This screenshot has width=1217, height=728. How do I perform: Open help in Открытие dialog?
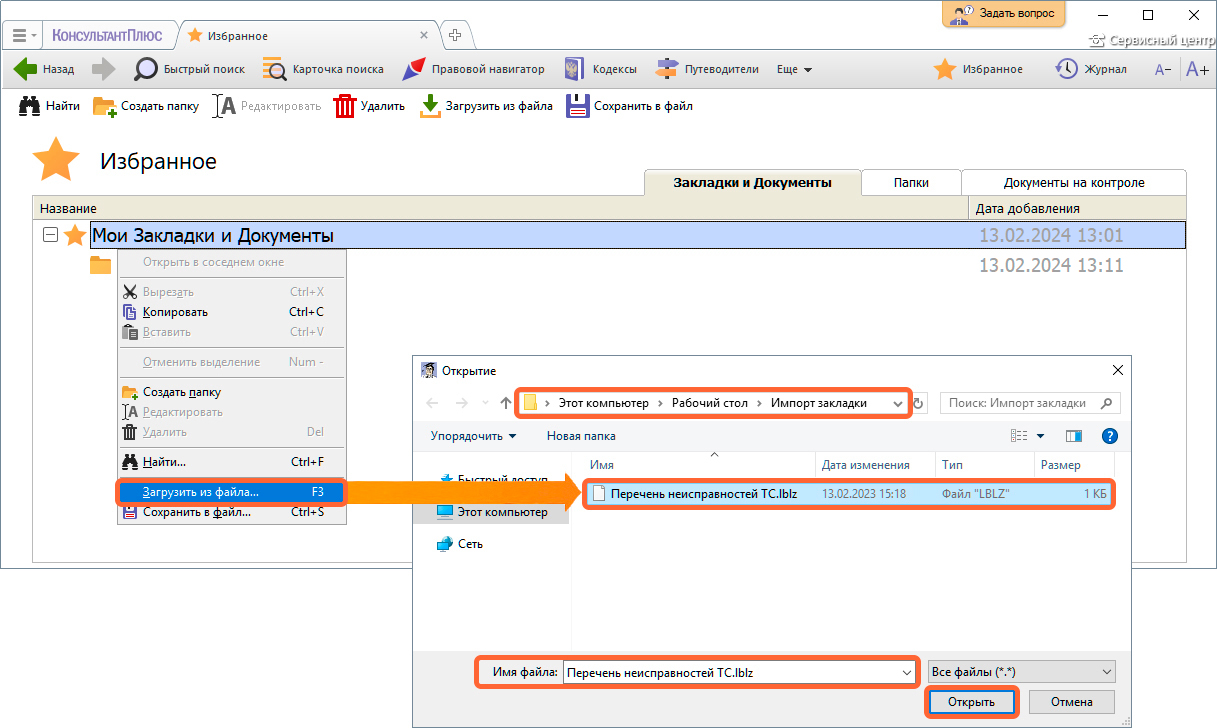pyautogui.click(x=1109, y=436)
